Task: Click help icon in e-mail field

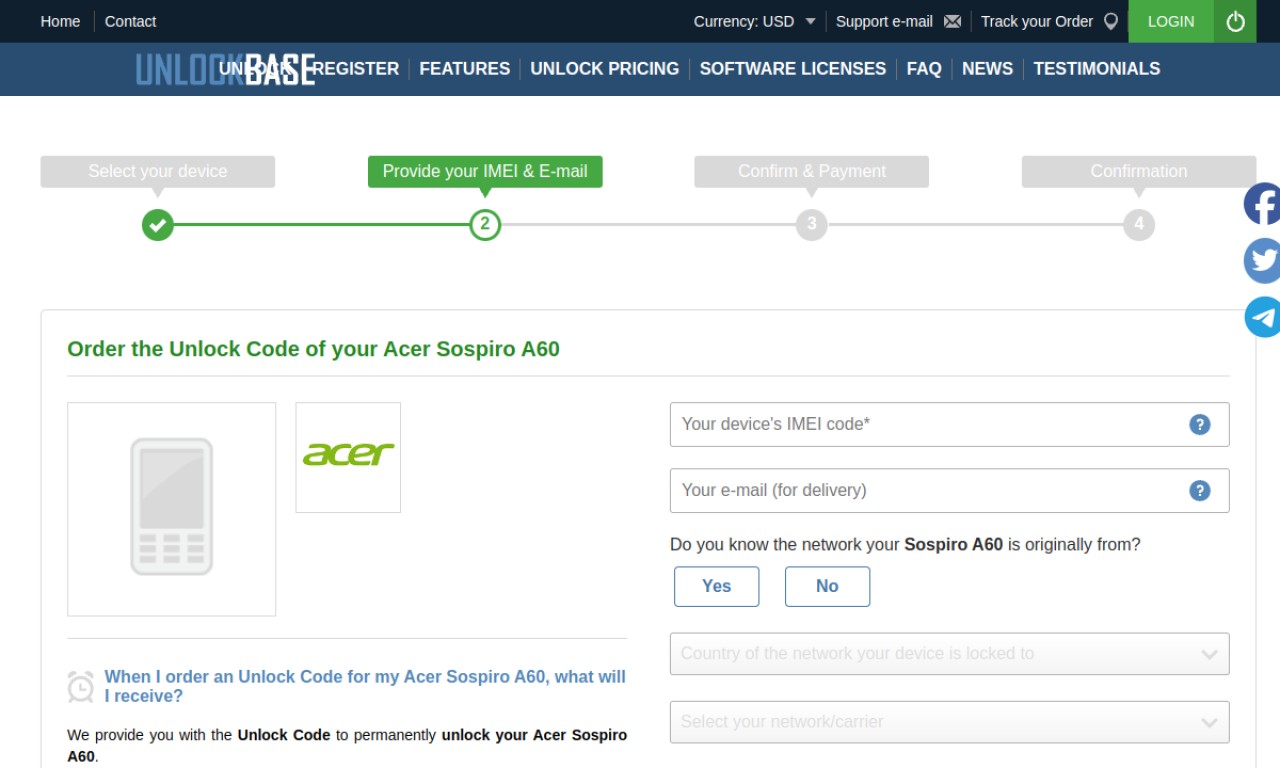Action: tap(1199, 490)
